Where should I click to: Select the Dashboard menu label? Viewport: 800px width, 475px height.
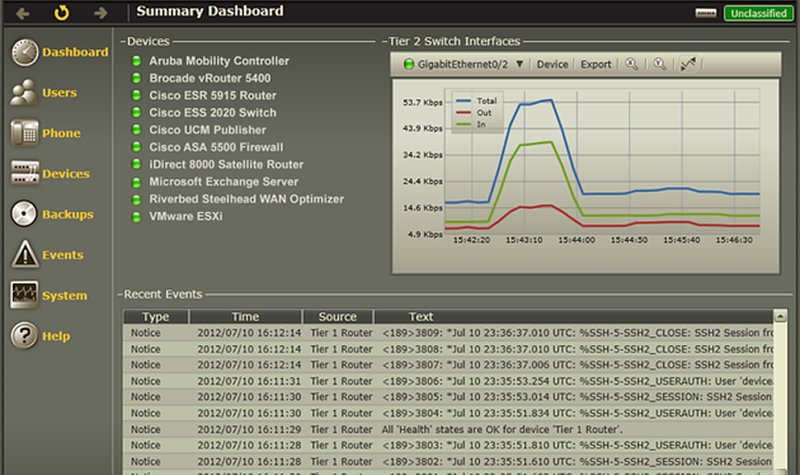click(x=75, y=52)
